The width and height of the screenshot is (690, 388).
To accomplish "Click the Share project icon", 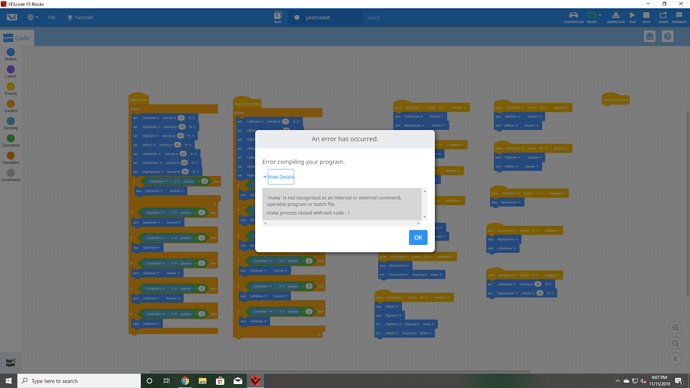I will (663, 17).
